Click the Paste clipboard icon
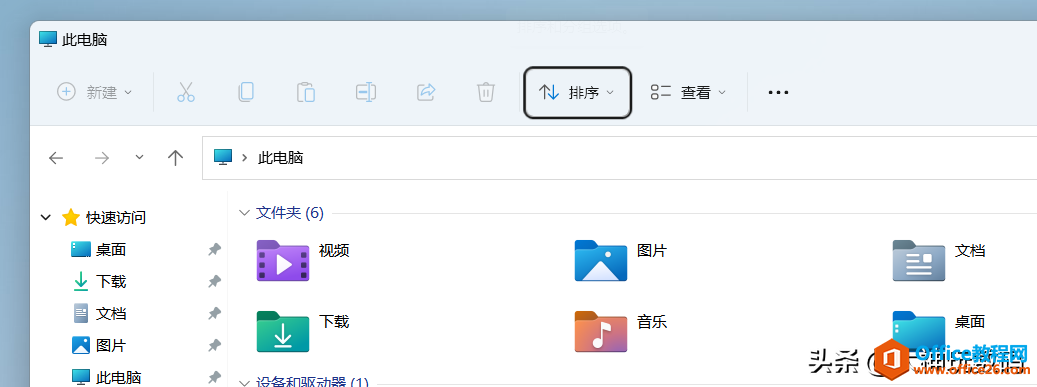 [306, 92]
